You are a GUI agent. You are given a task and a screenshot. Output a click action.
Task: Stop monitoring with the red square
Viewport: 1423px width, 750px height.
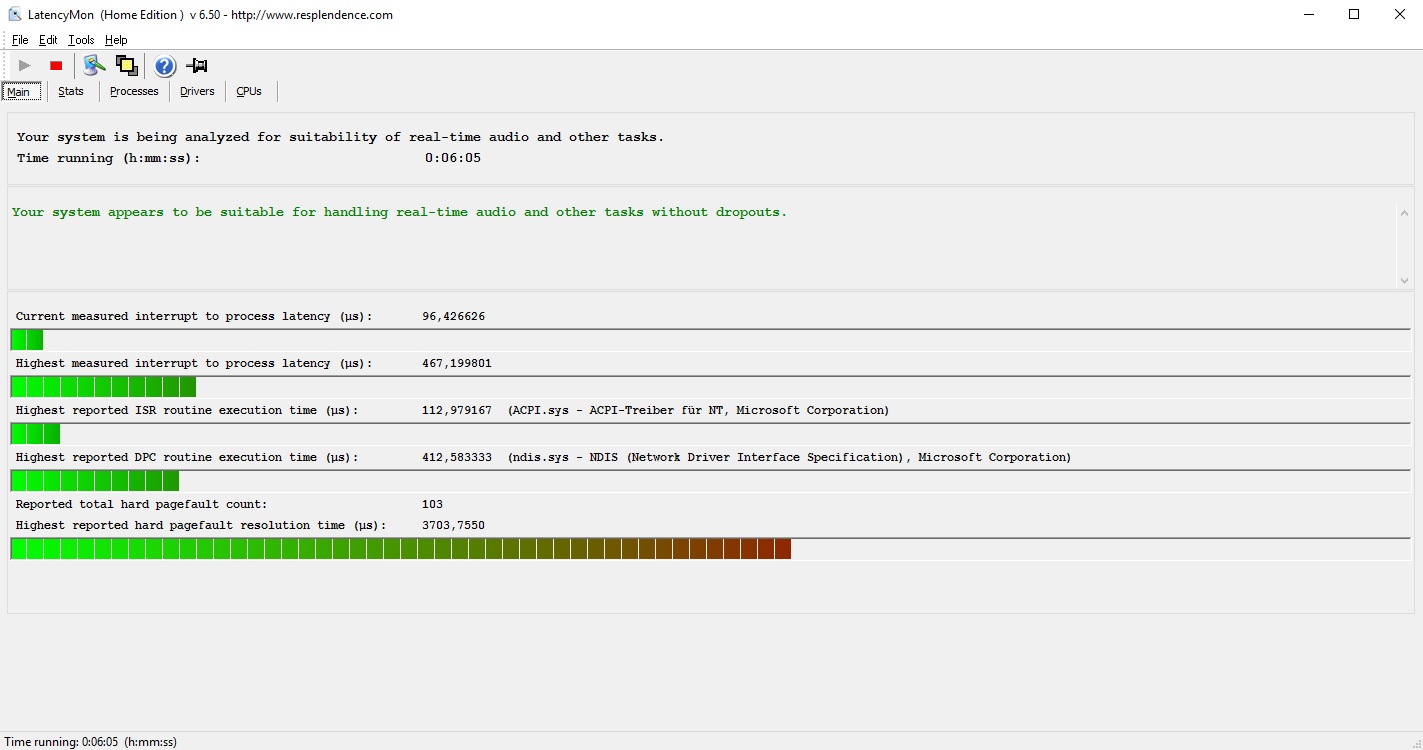pyautogui.click(x=56, y=66)
